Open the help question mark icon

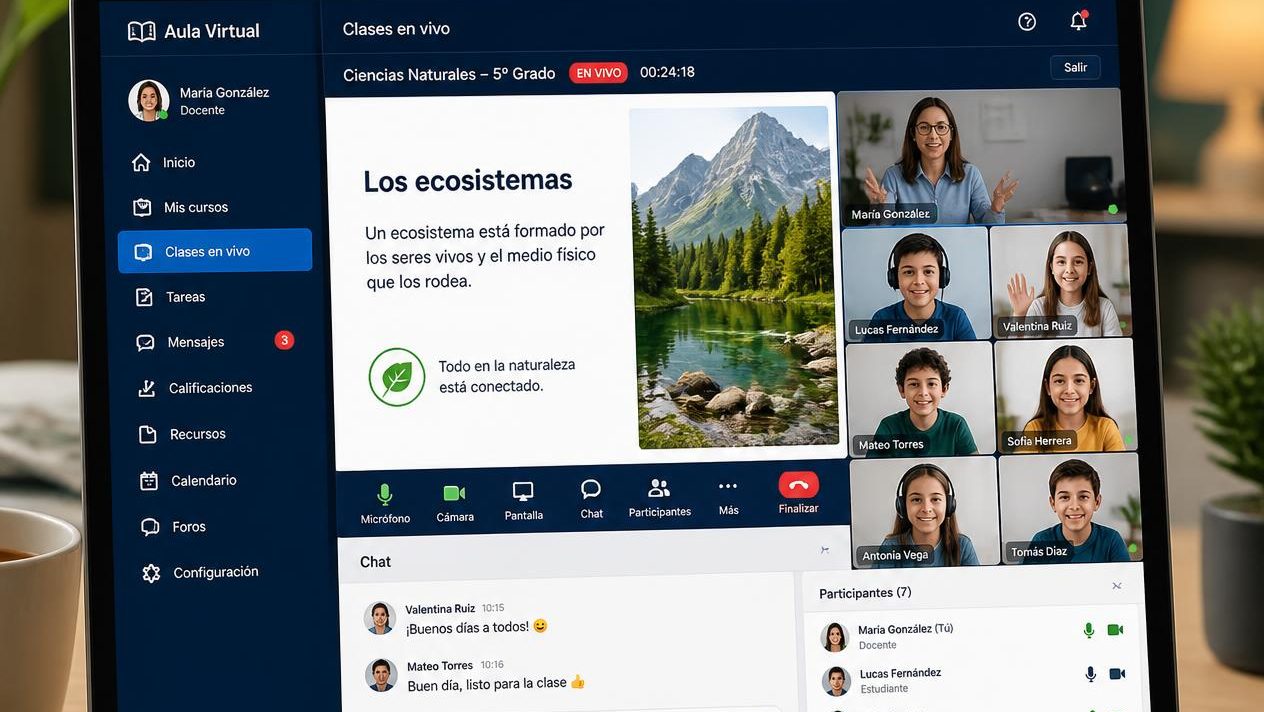click(x=1027, y=22)
